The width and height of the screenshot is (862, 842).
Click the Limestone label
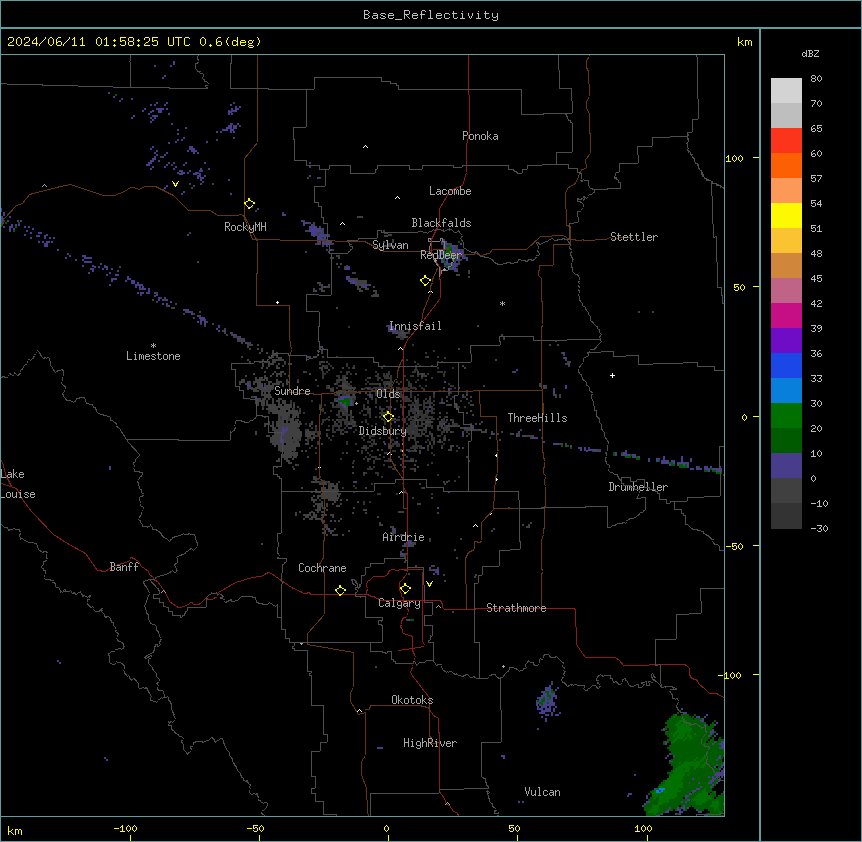(x=153, y=356)
